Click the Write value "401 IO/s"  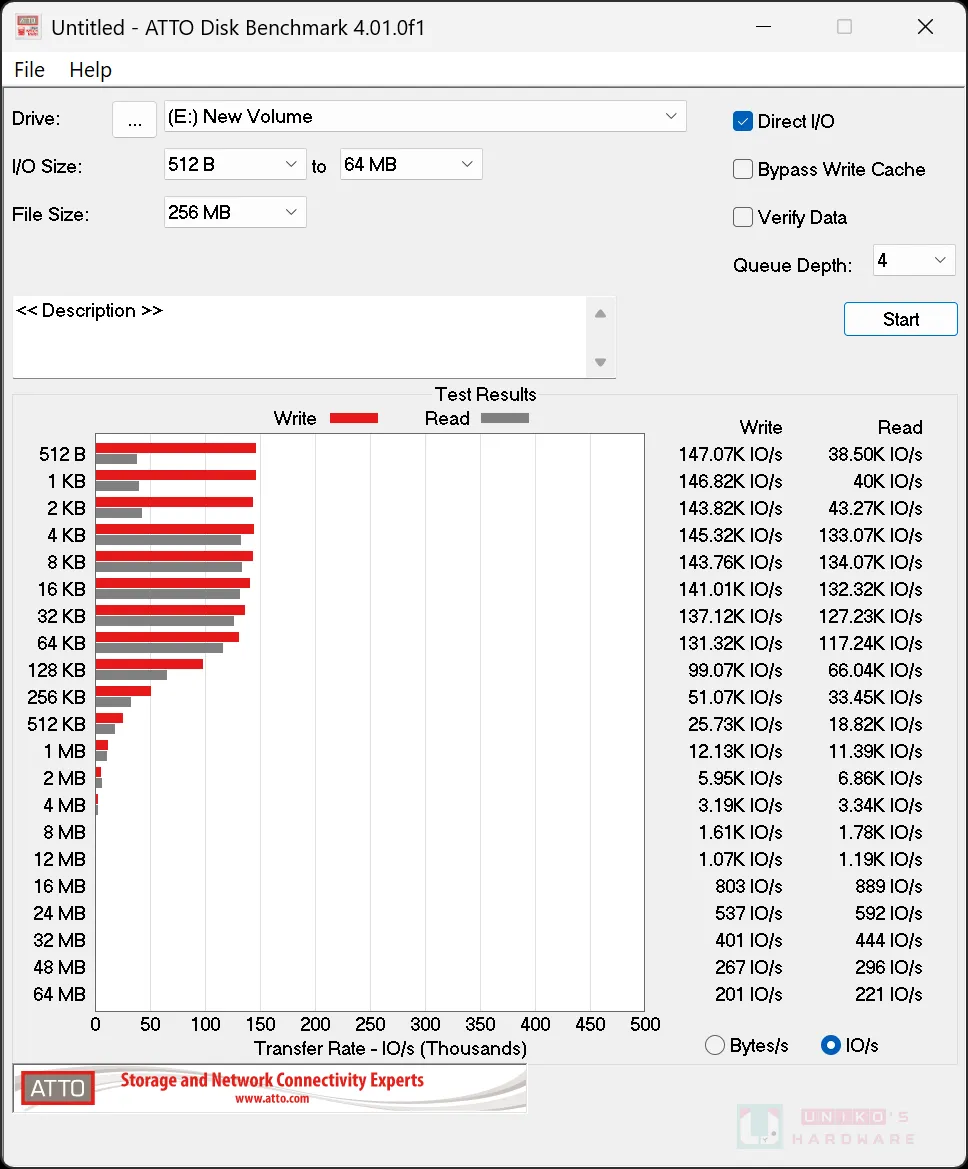pos(749,940)
